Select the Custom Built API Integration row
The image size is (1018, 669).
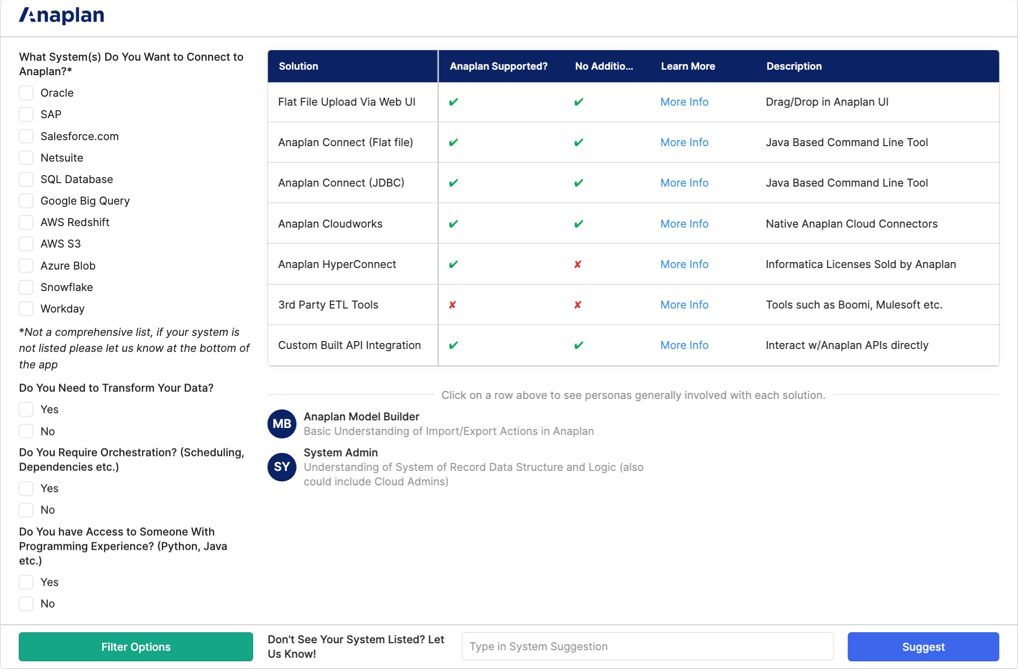tap(633, 346)
